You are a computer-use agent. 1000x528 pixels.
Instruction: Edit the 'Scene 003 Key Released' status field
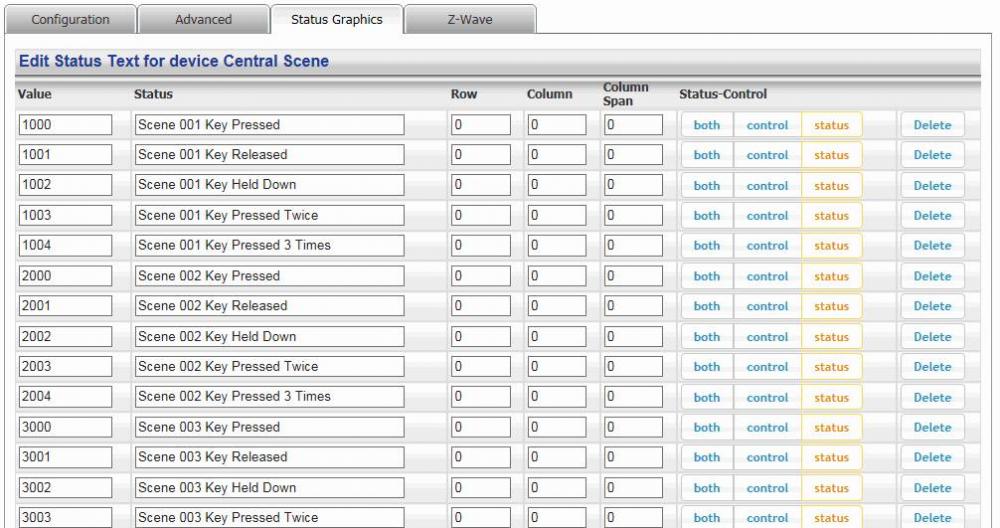click(x=269, y=457)
